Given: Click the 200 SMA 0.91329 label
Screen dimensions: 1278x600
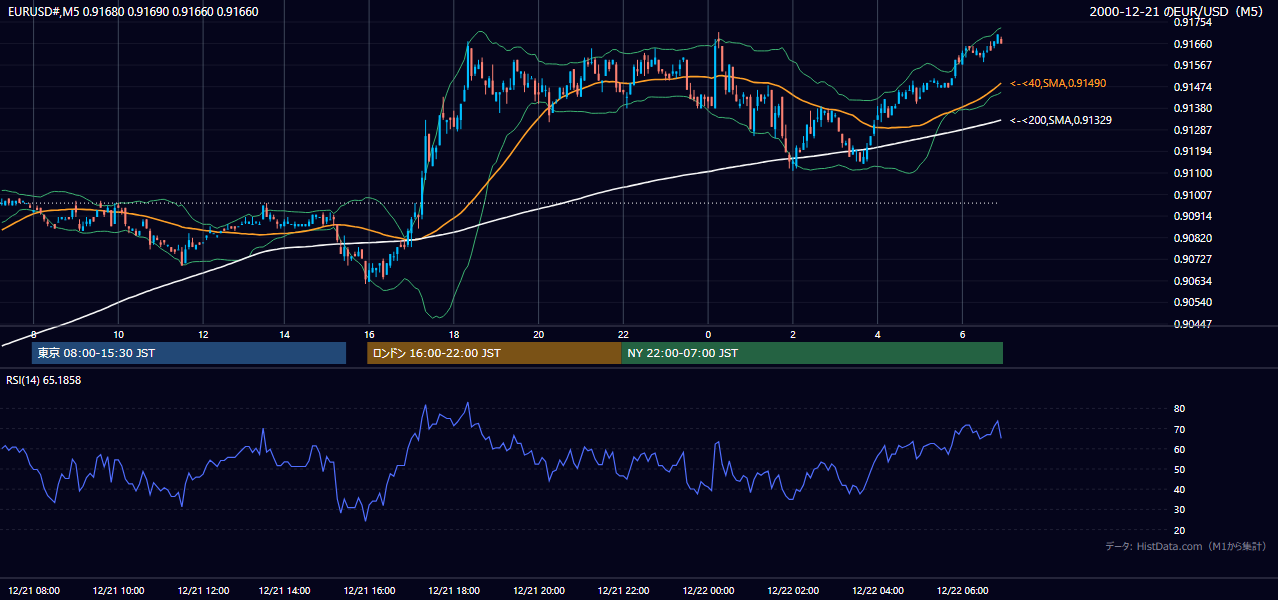Looking at the screenshot, I should pyautogui.click(x=1061, y=120).
